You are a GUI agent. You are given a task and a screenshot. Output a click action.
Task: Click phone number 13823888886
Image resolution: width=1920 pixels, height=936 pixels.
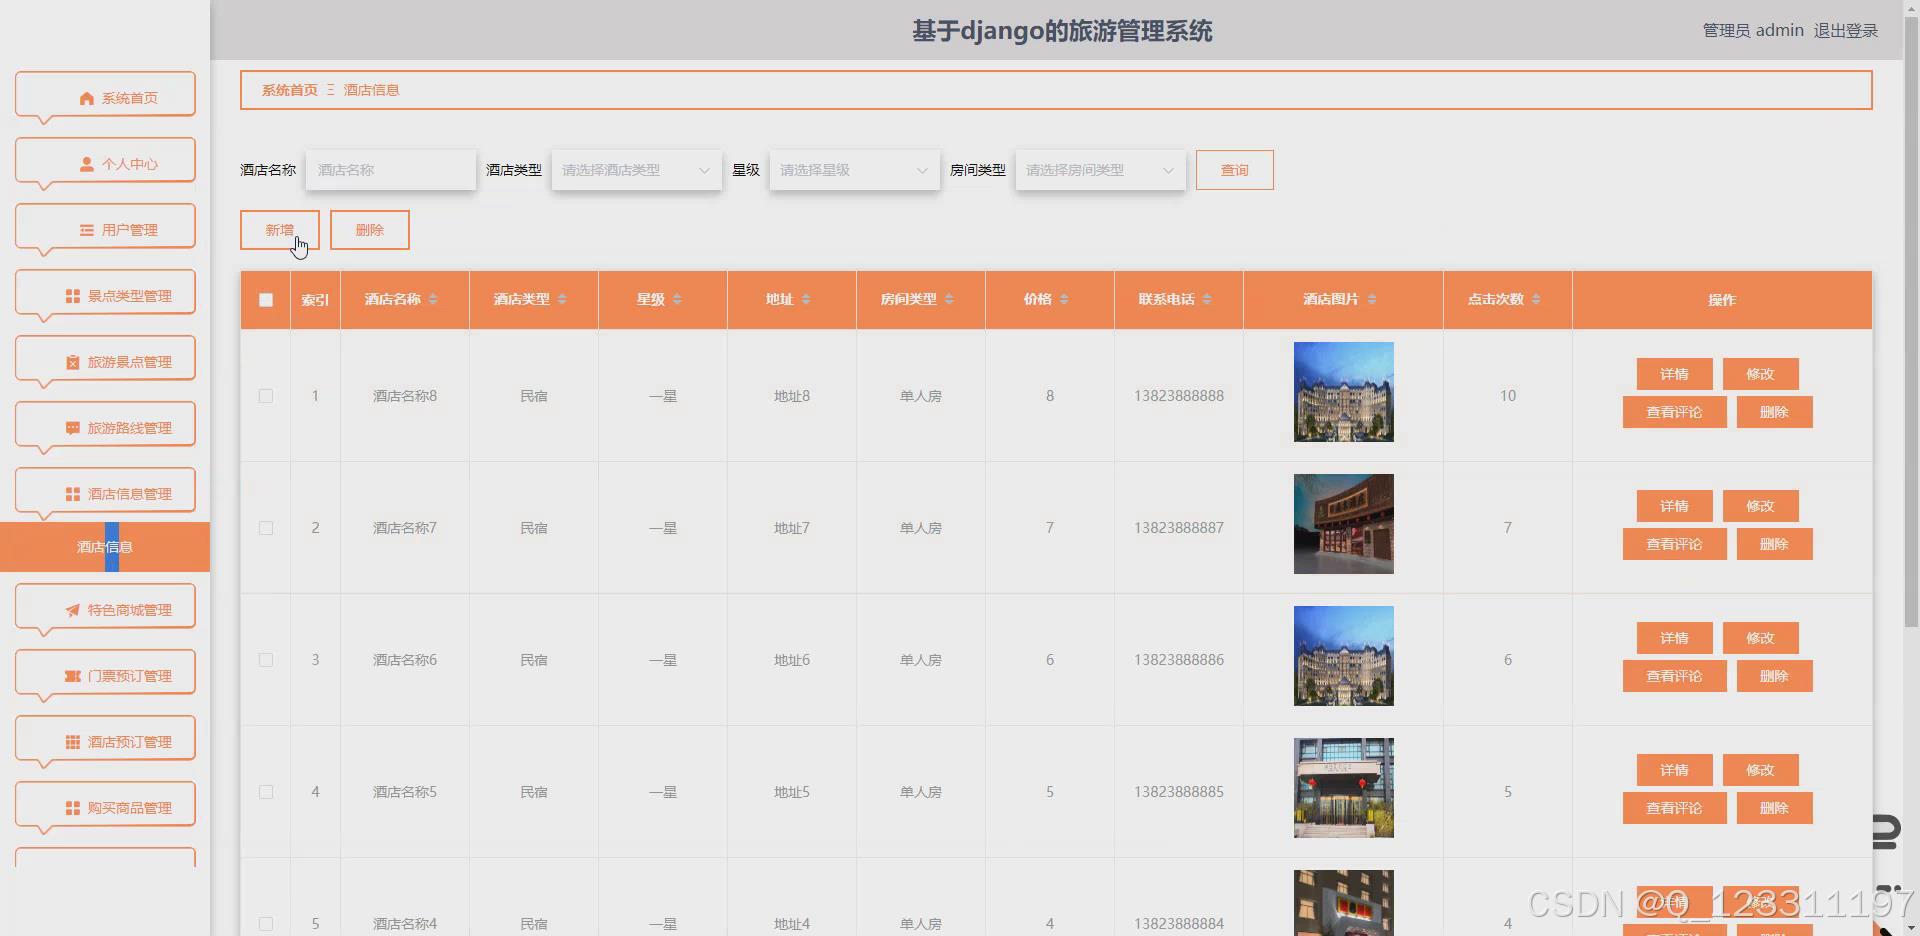coord(1179,660)
